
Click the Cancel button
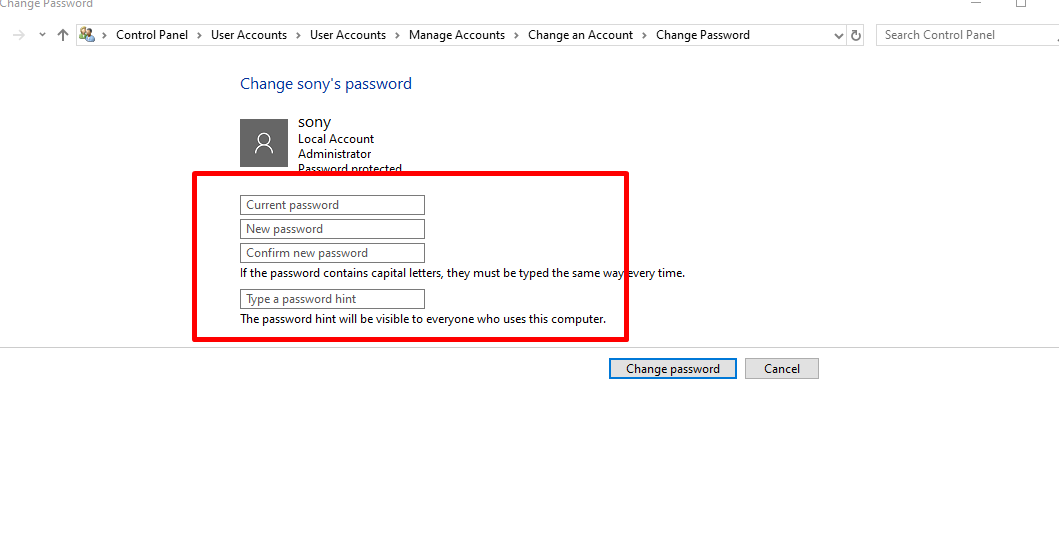(781, 368)
